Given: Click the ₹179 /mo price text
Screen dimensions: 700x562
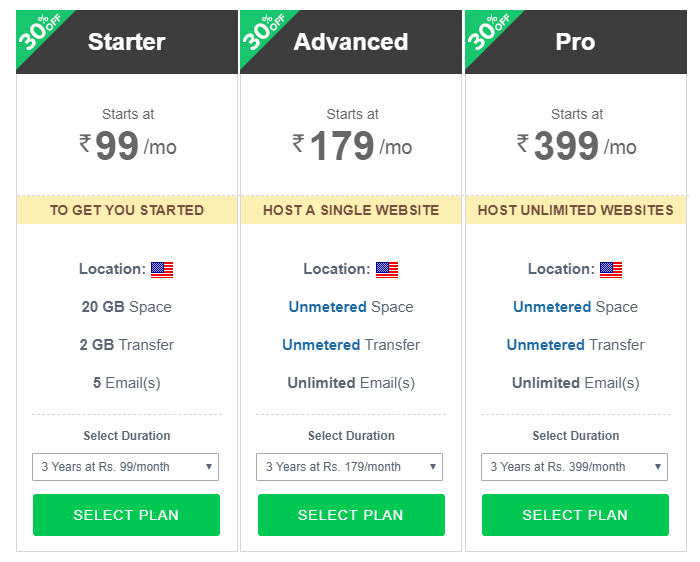Looking at the screenshot, I should [352, 146].
